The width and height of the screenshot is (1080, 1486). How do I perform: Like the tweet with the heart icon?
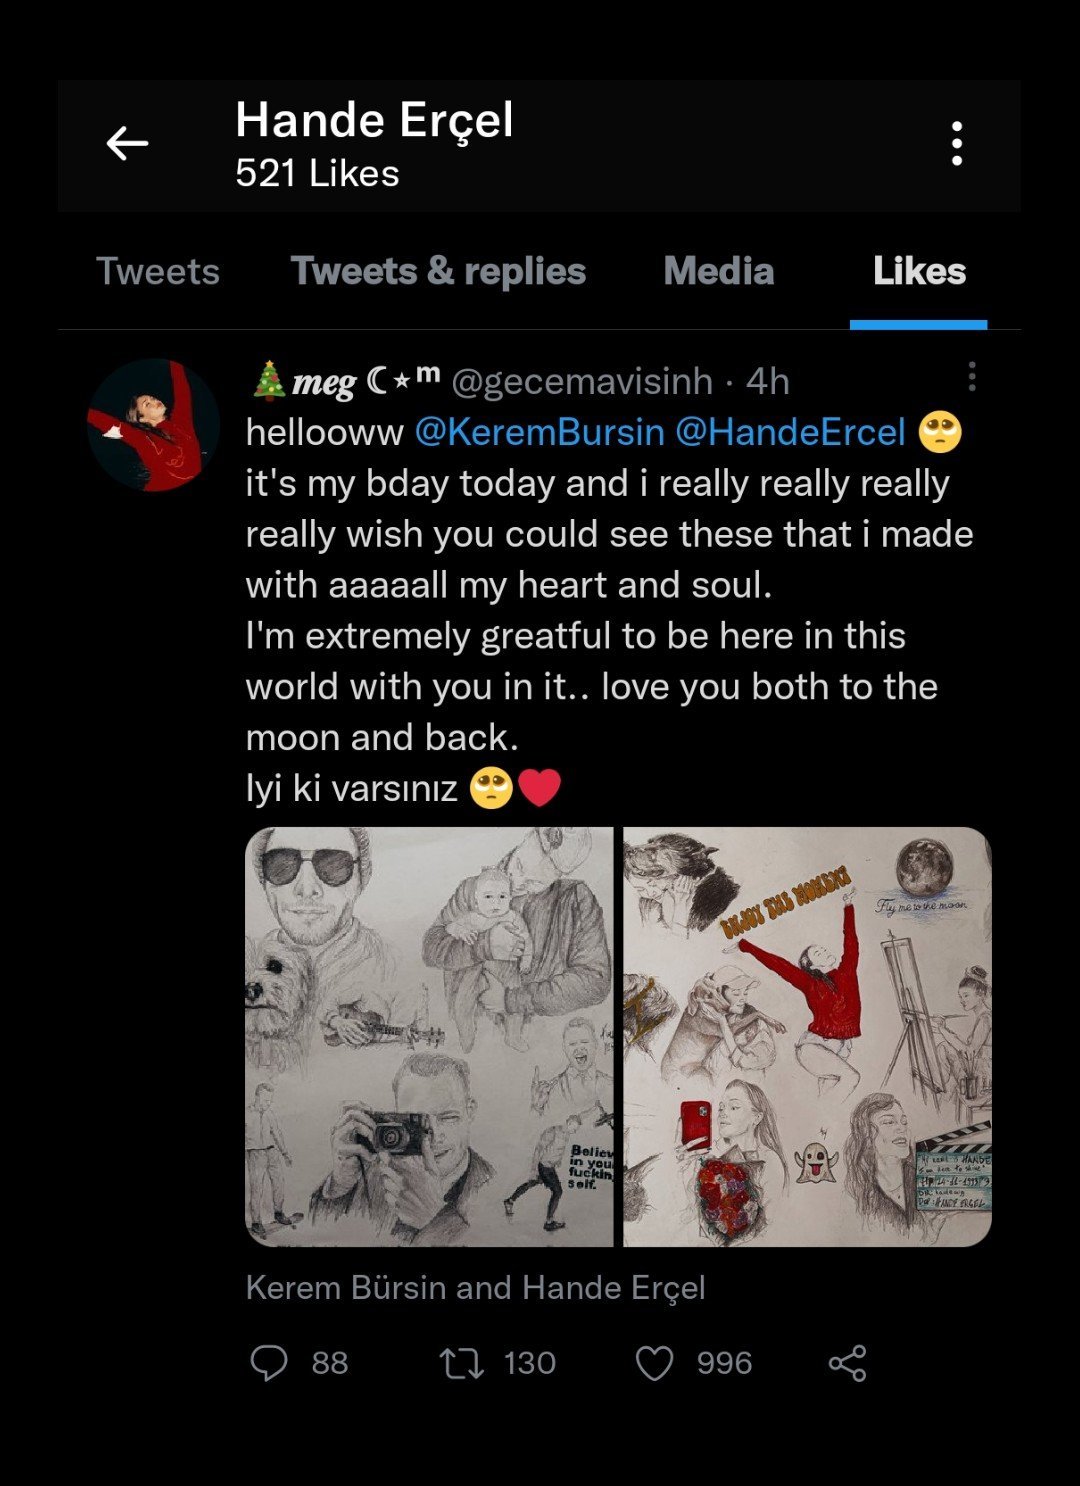tap(655, 1363)
